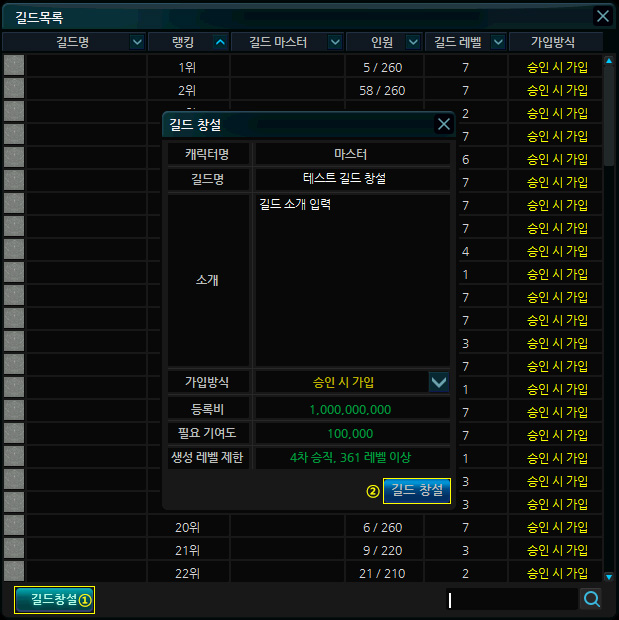
Task: Click the guild emblem of rank 1위
Action: (14, 67)
